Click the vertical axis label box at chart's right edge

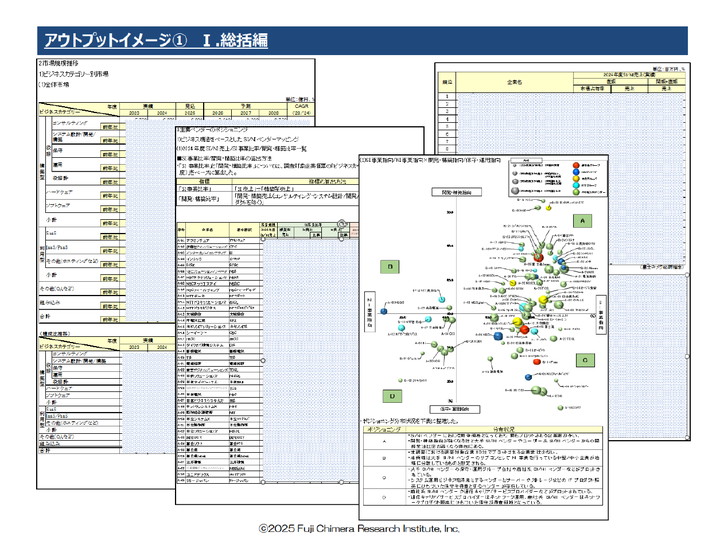tap(601, 315)
